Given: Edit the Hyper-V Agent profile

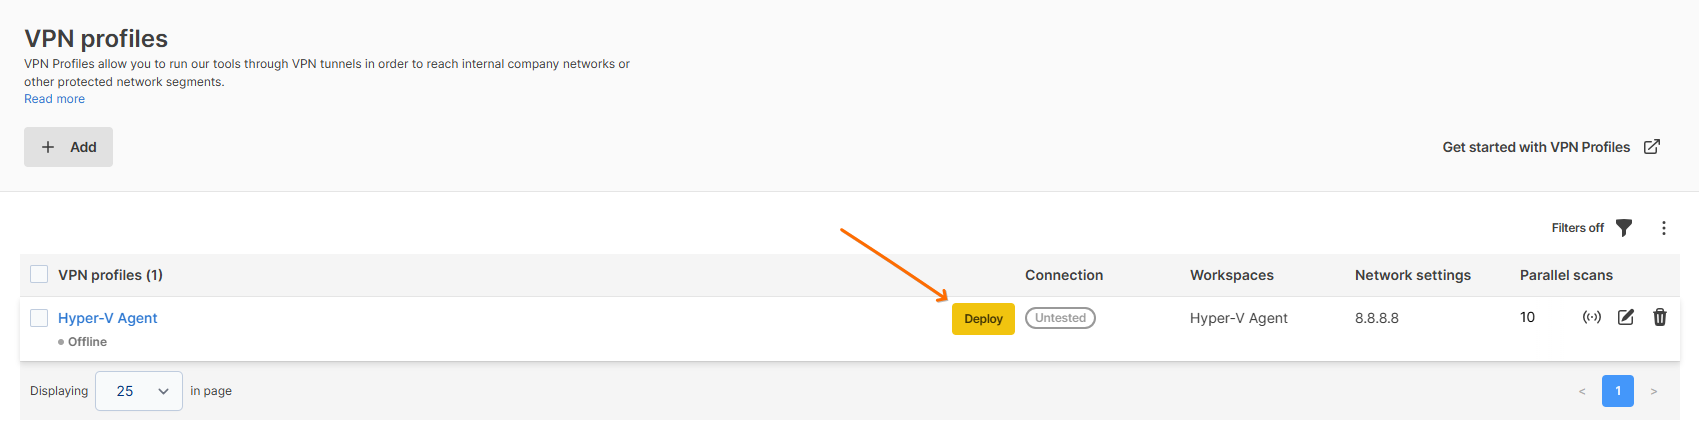Looking at the screenshot, I should (x=1626, y=317).
